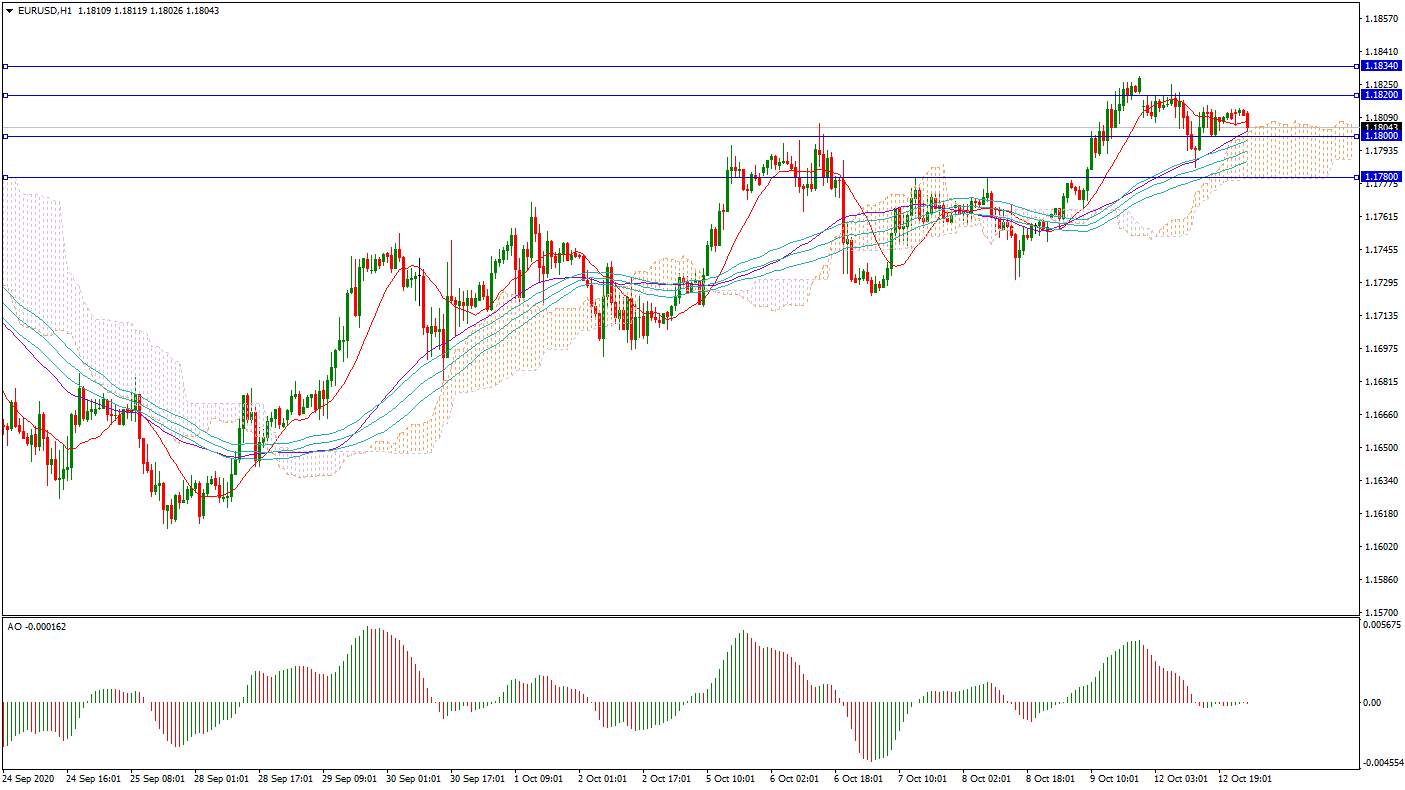Click the 24 Sep 2020 date label

coord(28,778)
